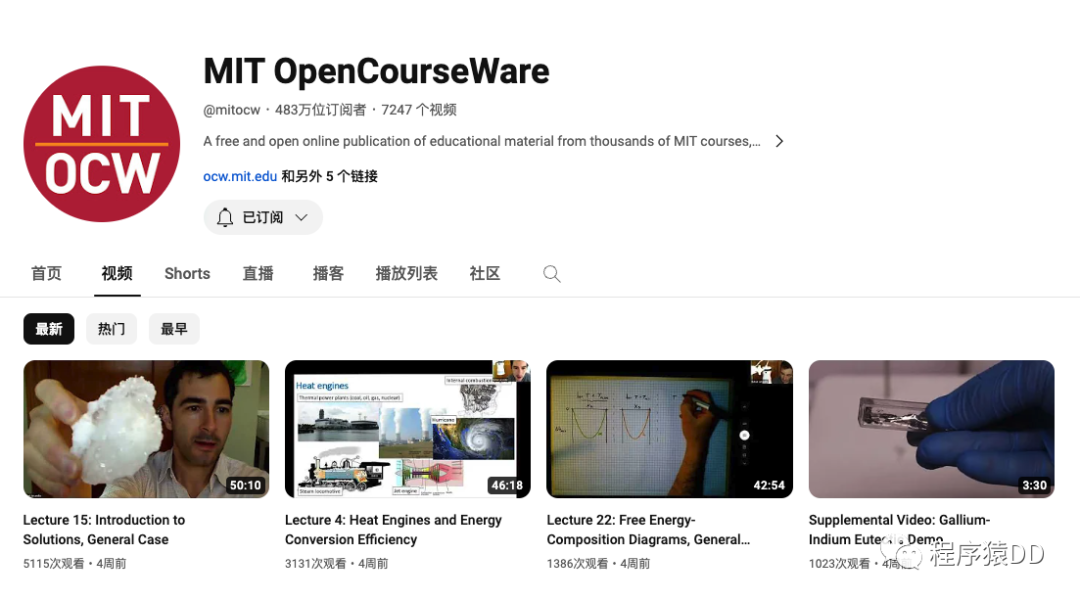Open the Heat Engines lecture thumbnail
This screenshot has width=1080, height=601.
tap(408, 429)
